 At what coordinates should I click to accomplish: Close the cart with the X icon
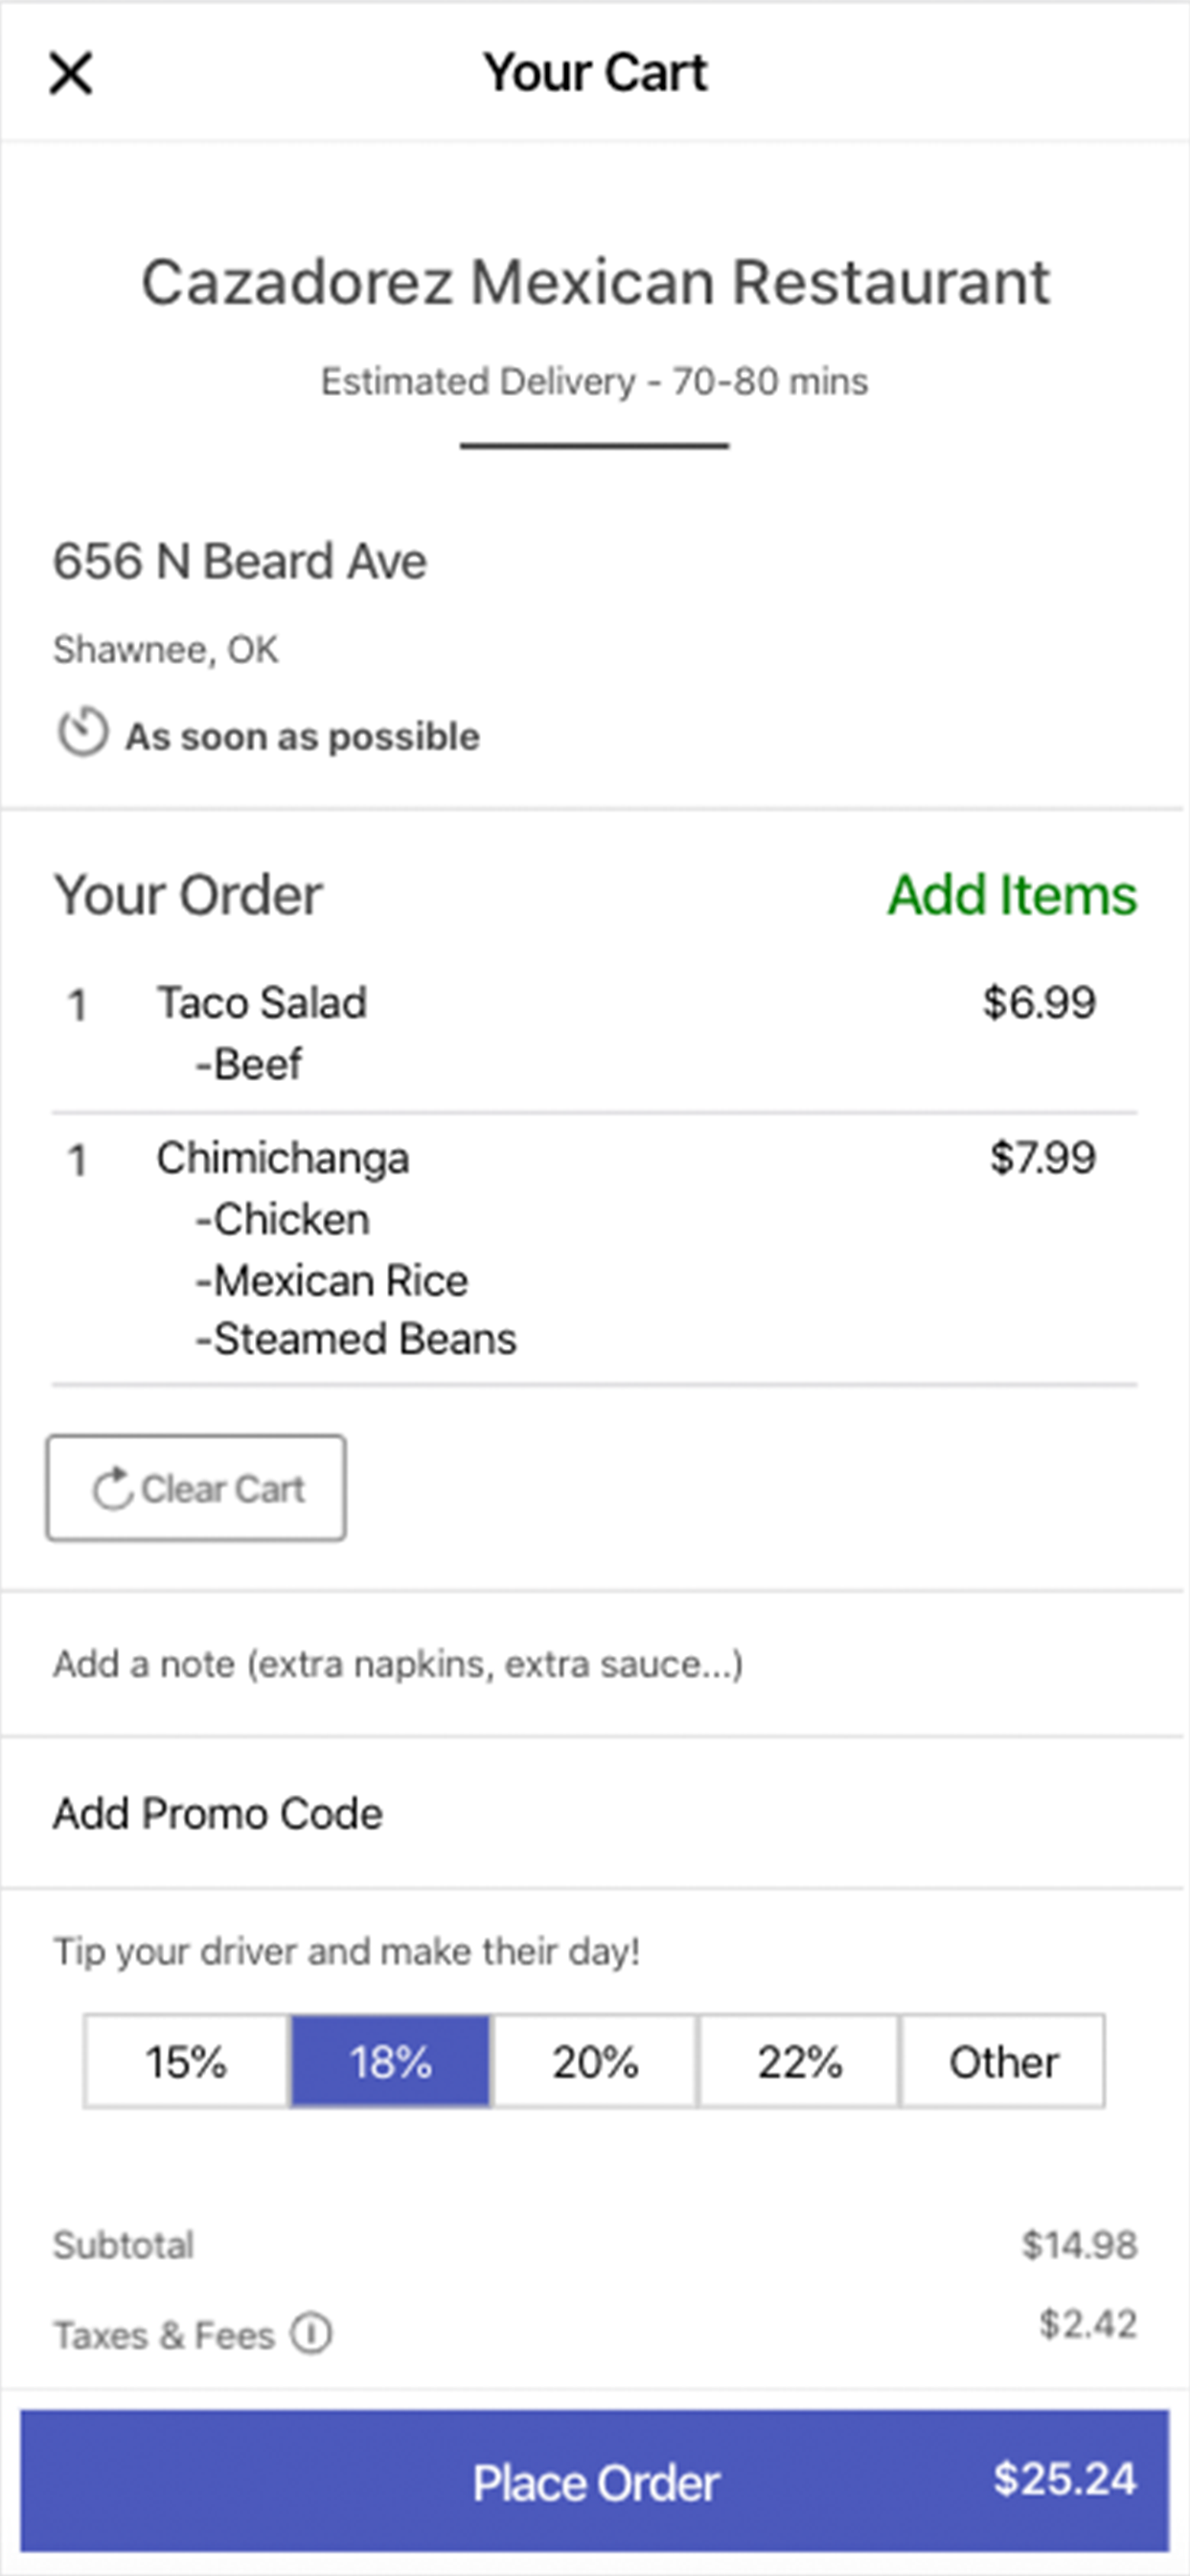tap(71, 73)
